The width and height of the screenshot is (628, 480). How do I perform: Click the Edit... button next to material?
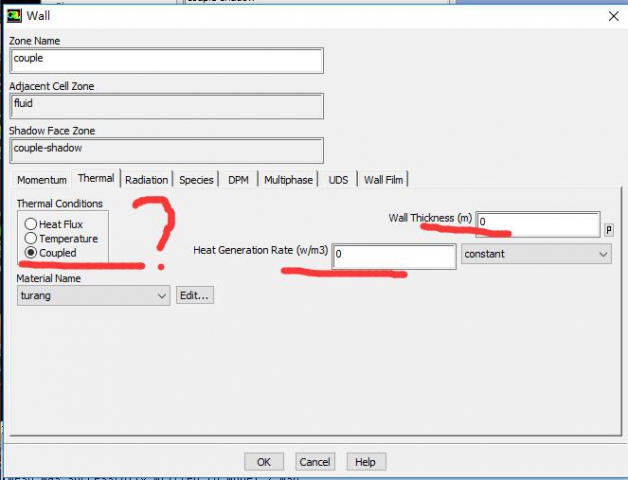pyautogui.click(x=195, y=295)
